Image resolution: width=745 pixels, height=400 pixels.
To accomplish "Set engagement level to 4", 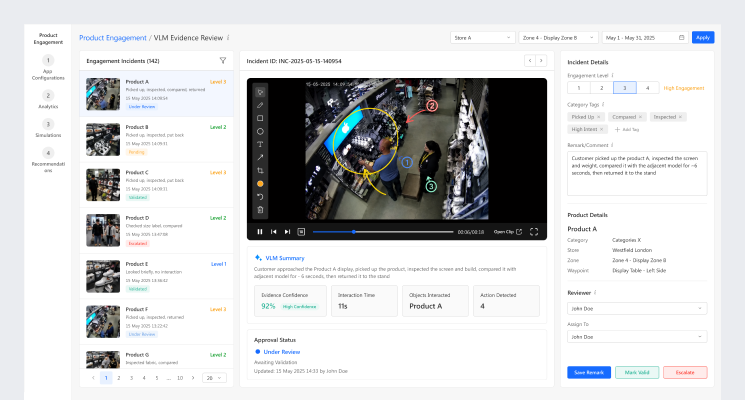I will (x=647, y=88).
